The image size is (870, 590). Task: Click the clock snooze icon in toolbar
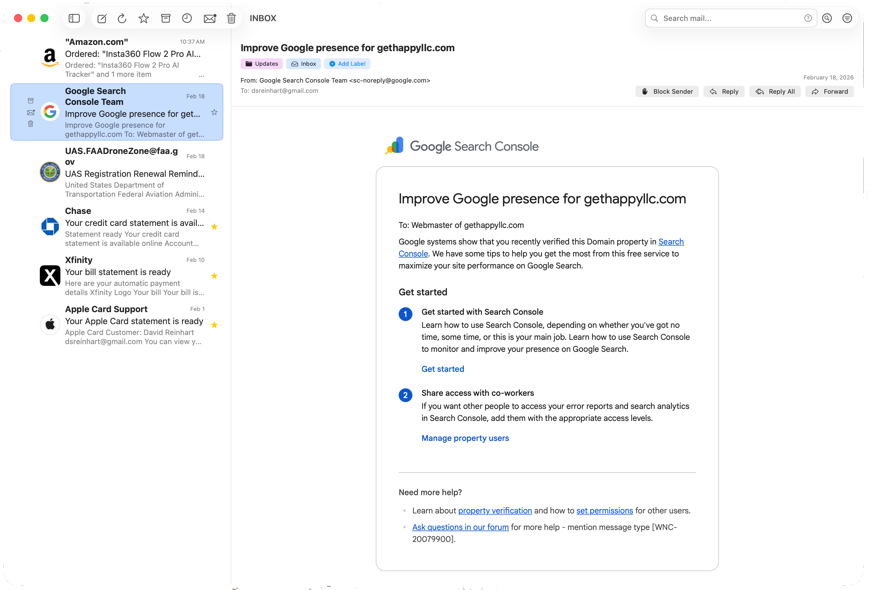[x=187, y=18]
